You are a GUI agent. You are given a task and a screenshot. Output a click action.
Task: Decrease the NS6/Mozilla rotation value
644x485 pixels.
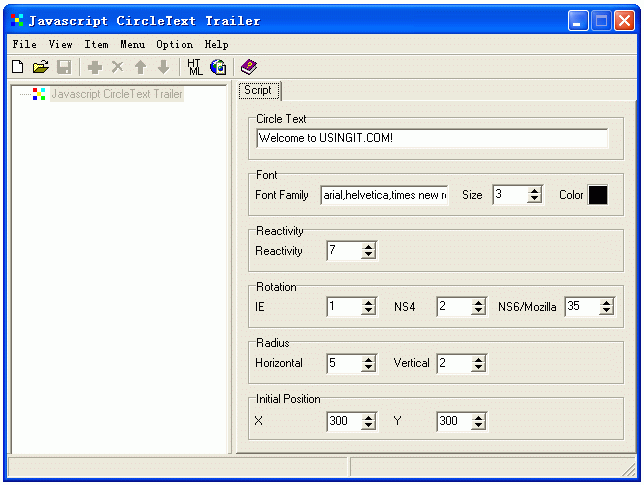(x=606, y=311)
